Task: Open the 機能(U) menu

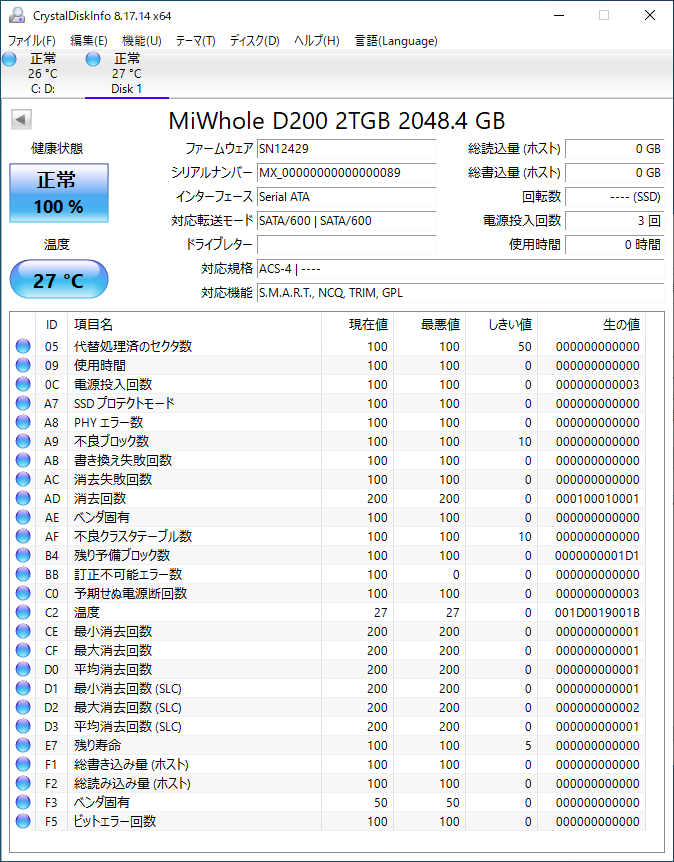Action: pyautogui.click(x=141, y=41)
